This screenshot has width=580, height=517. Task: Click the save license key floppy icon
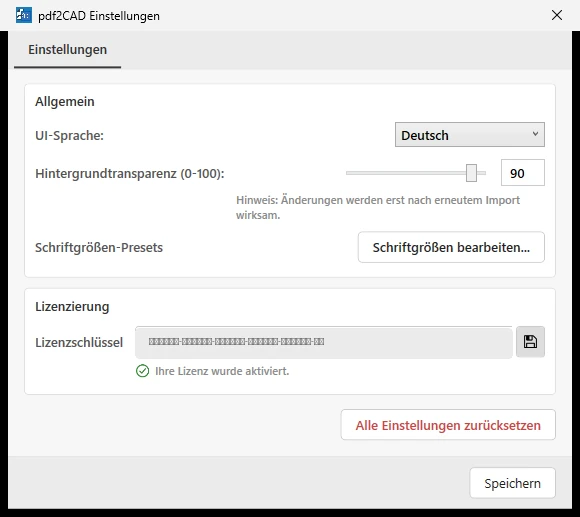[530, 342]
